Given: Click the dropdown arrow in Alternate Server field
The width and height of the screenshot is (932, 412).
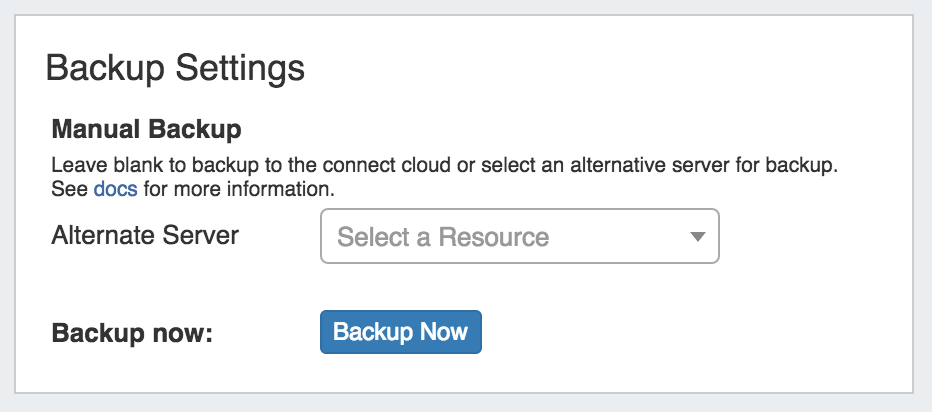Looking at the screenshot, I should [698, 237].
